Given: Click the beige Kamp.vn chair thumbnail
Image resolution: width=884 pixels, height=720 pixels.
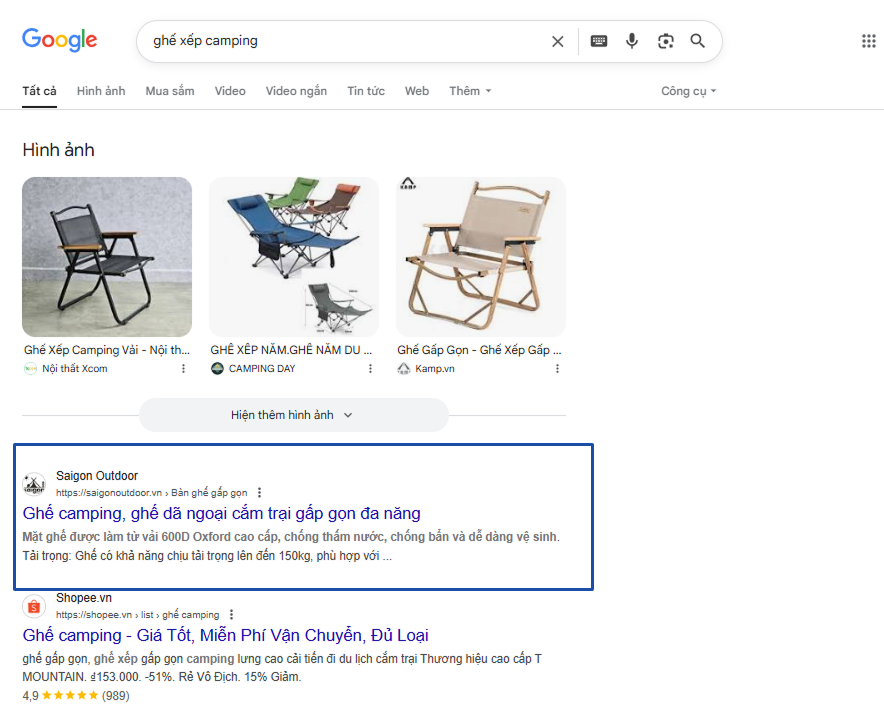Looking at the screenshot, I should [481, 257].
